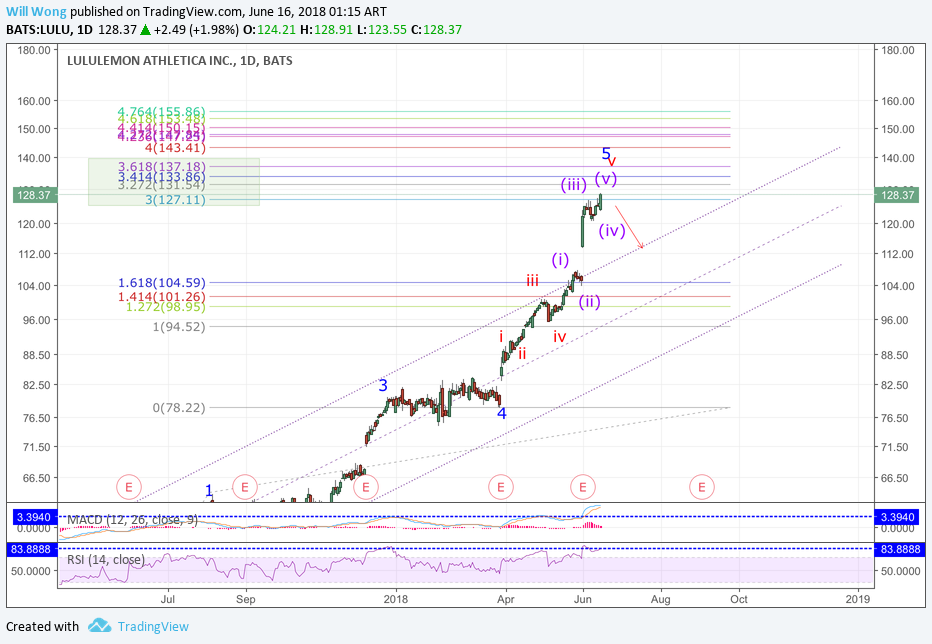This screenshot has width=932, height=644.
Task: Click the open value O:124.21
Action: coord(269,30)
